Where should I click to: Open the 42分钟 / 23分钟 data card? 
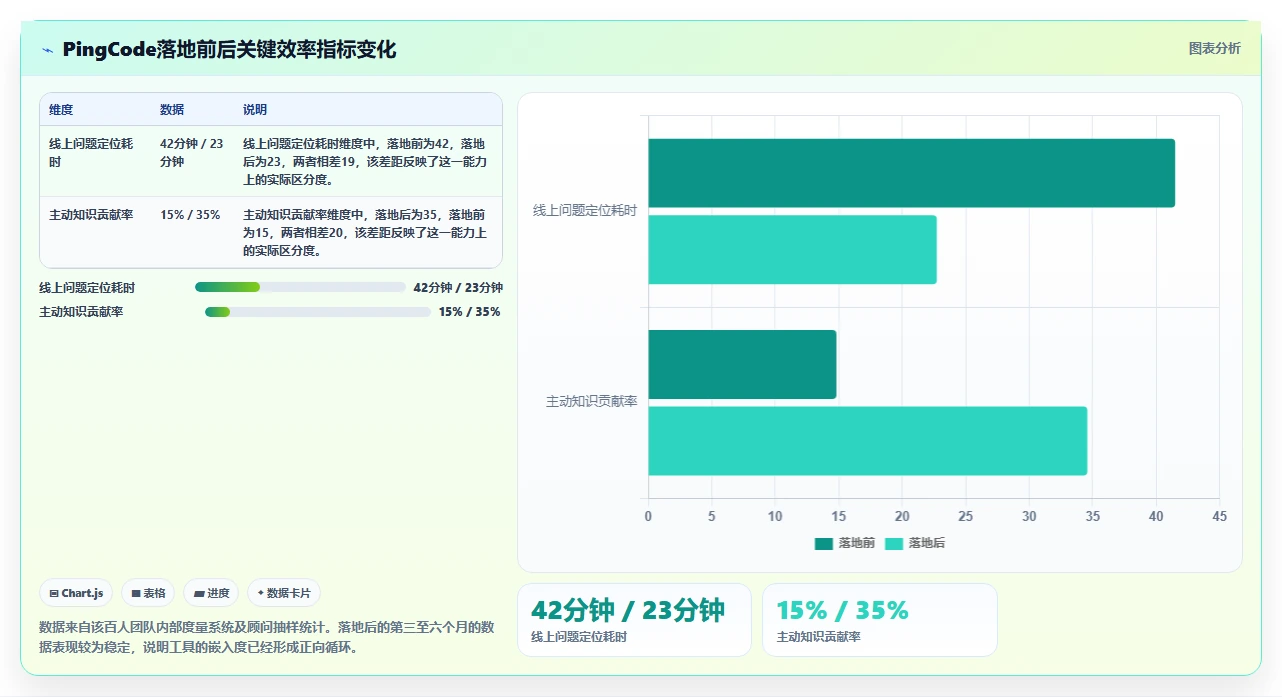click(x=634, y=620)
